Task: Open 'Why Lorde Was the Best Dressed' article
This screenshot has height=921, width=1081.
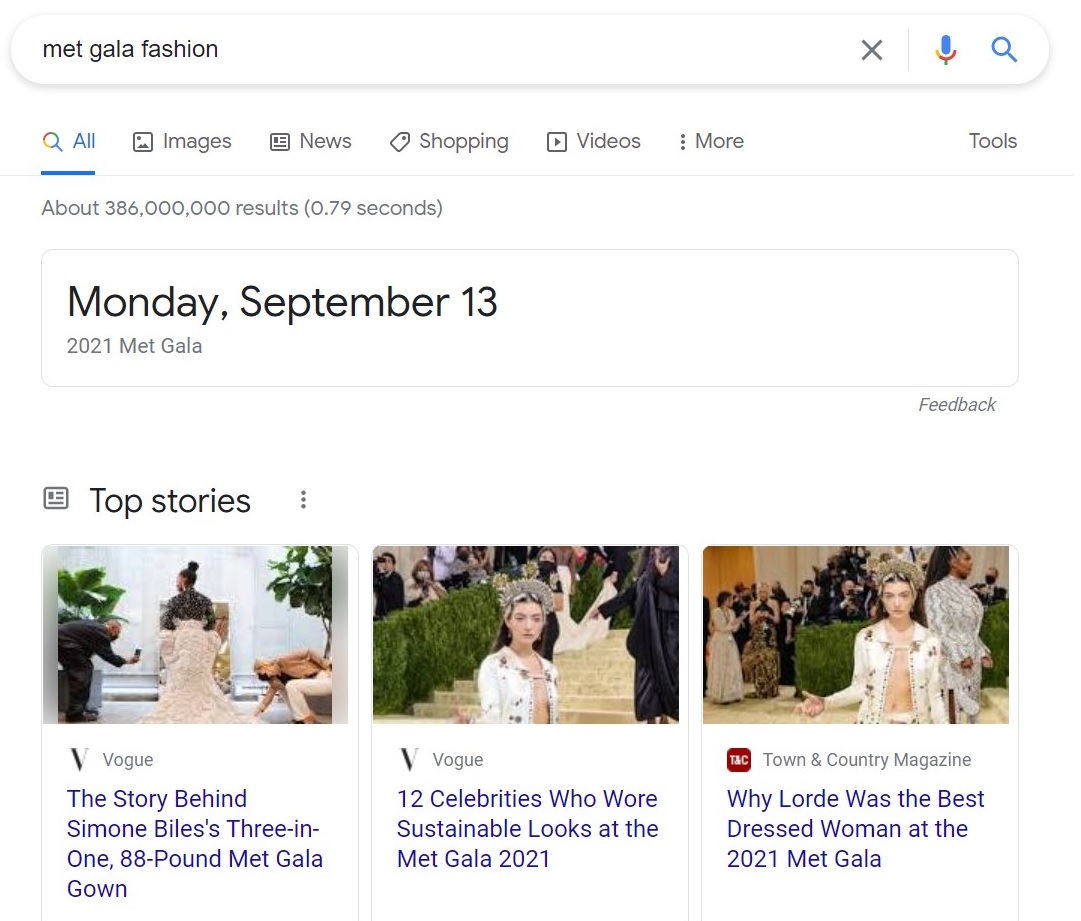Action: [x=856, y=829]
